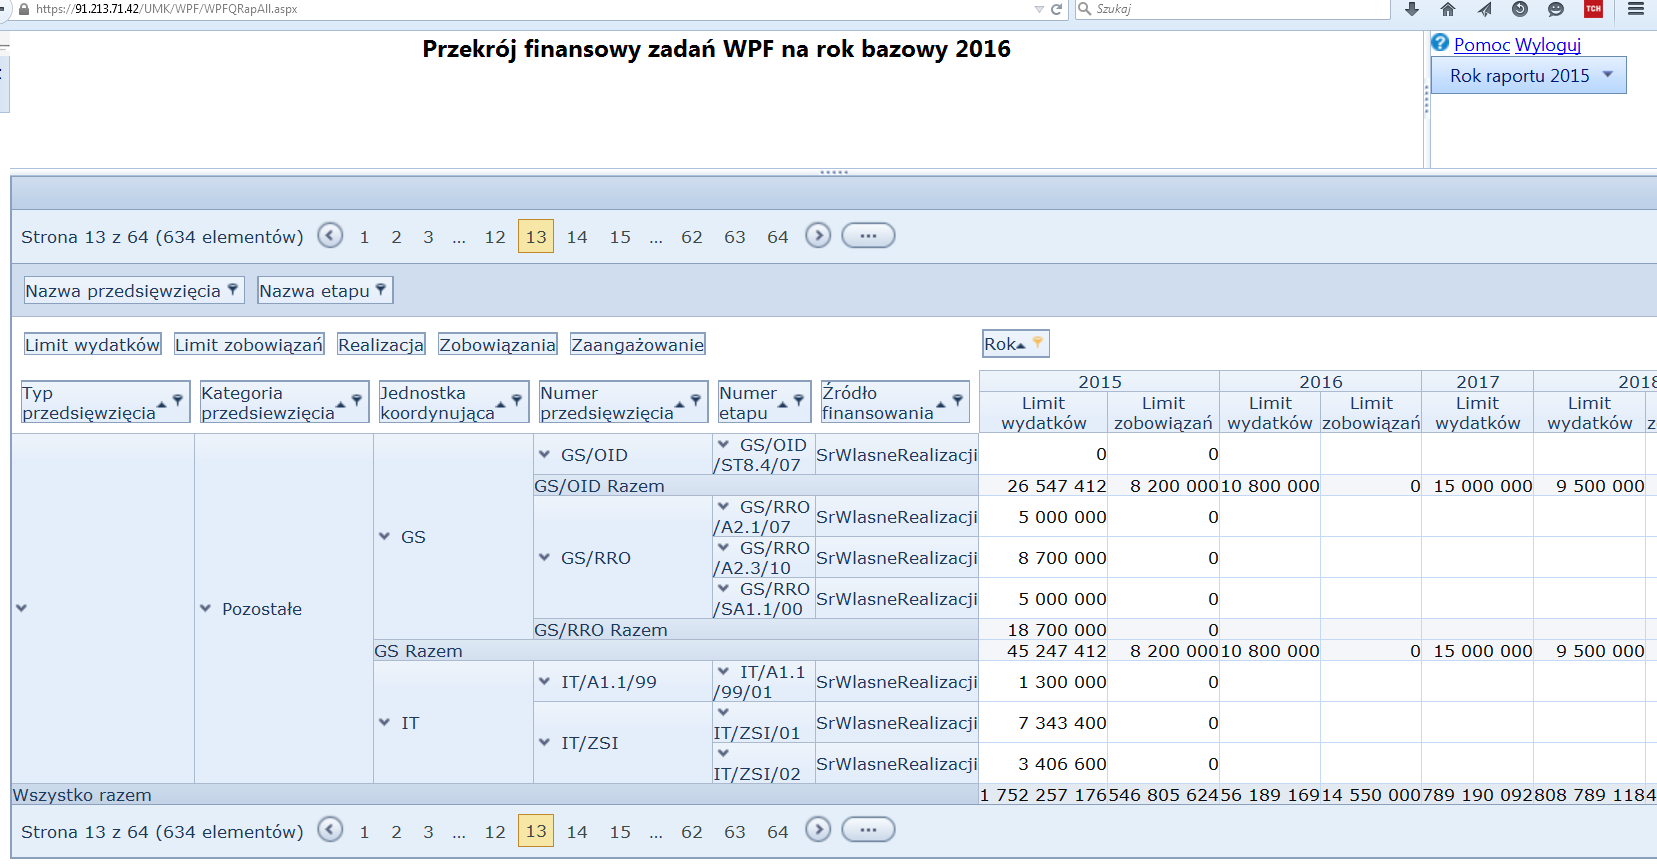Click the padlock icon in address bar
This screenshot has height=865, width=1657.
click(x=24, y=9)
